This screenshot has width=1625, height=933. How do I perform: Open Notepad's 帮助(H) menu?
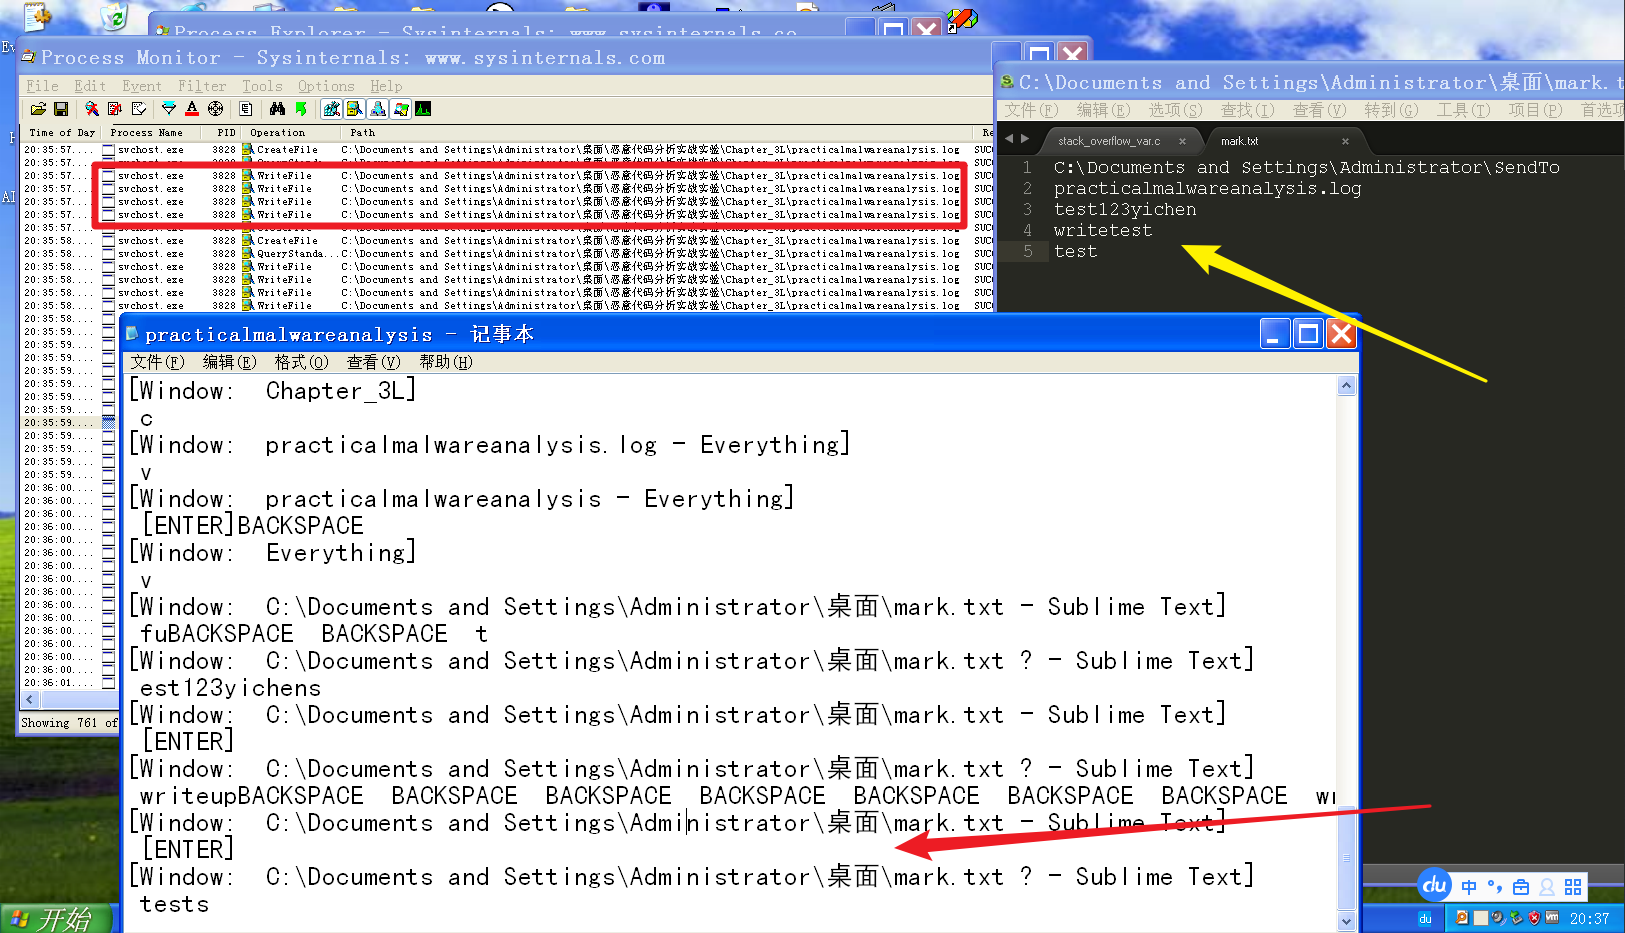click(x=446, y=362)
